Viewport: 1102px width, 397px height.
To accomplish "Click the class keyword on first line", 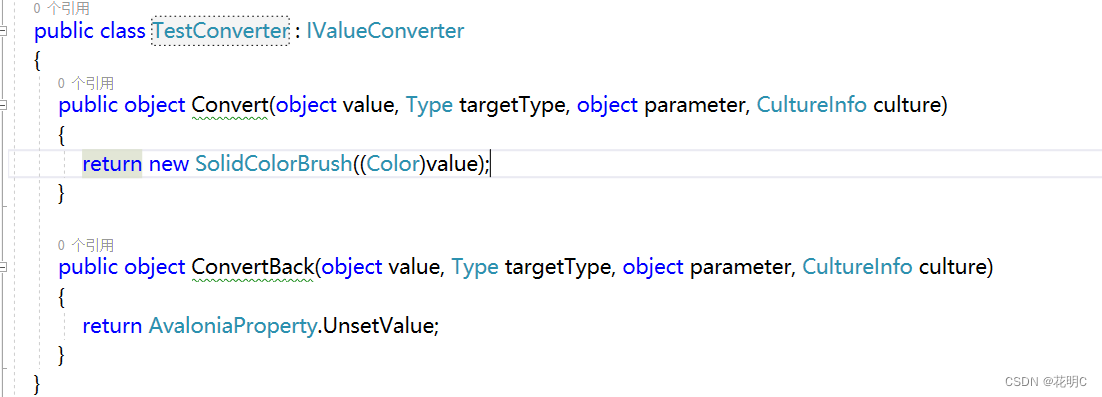I will click(124, 31).
